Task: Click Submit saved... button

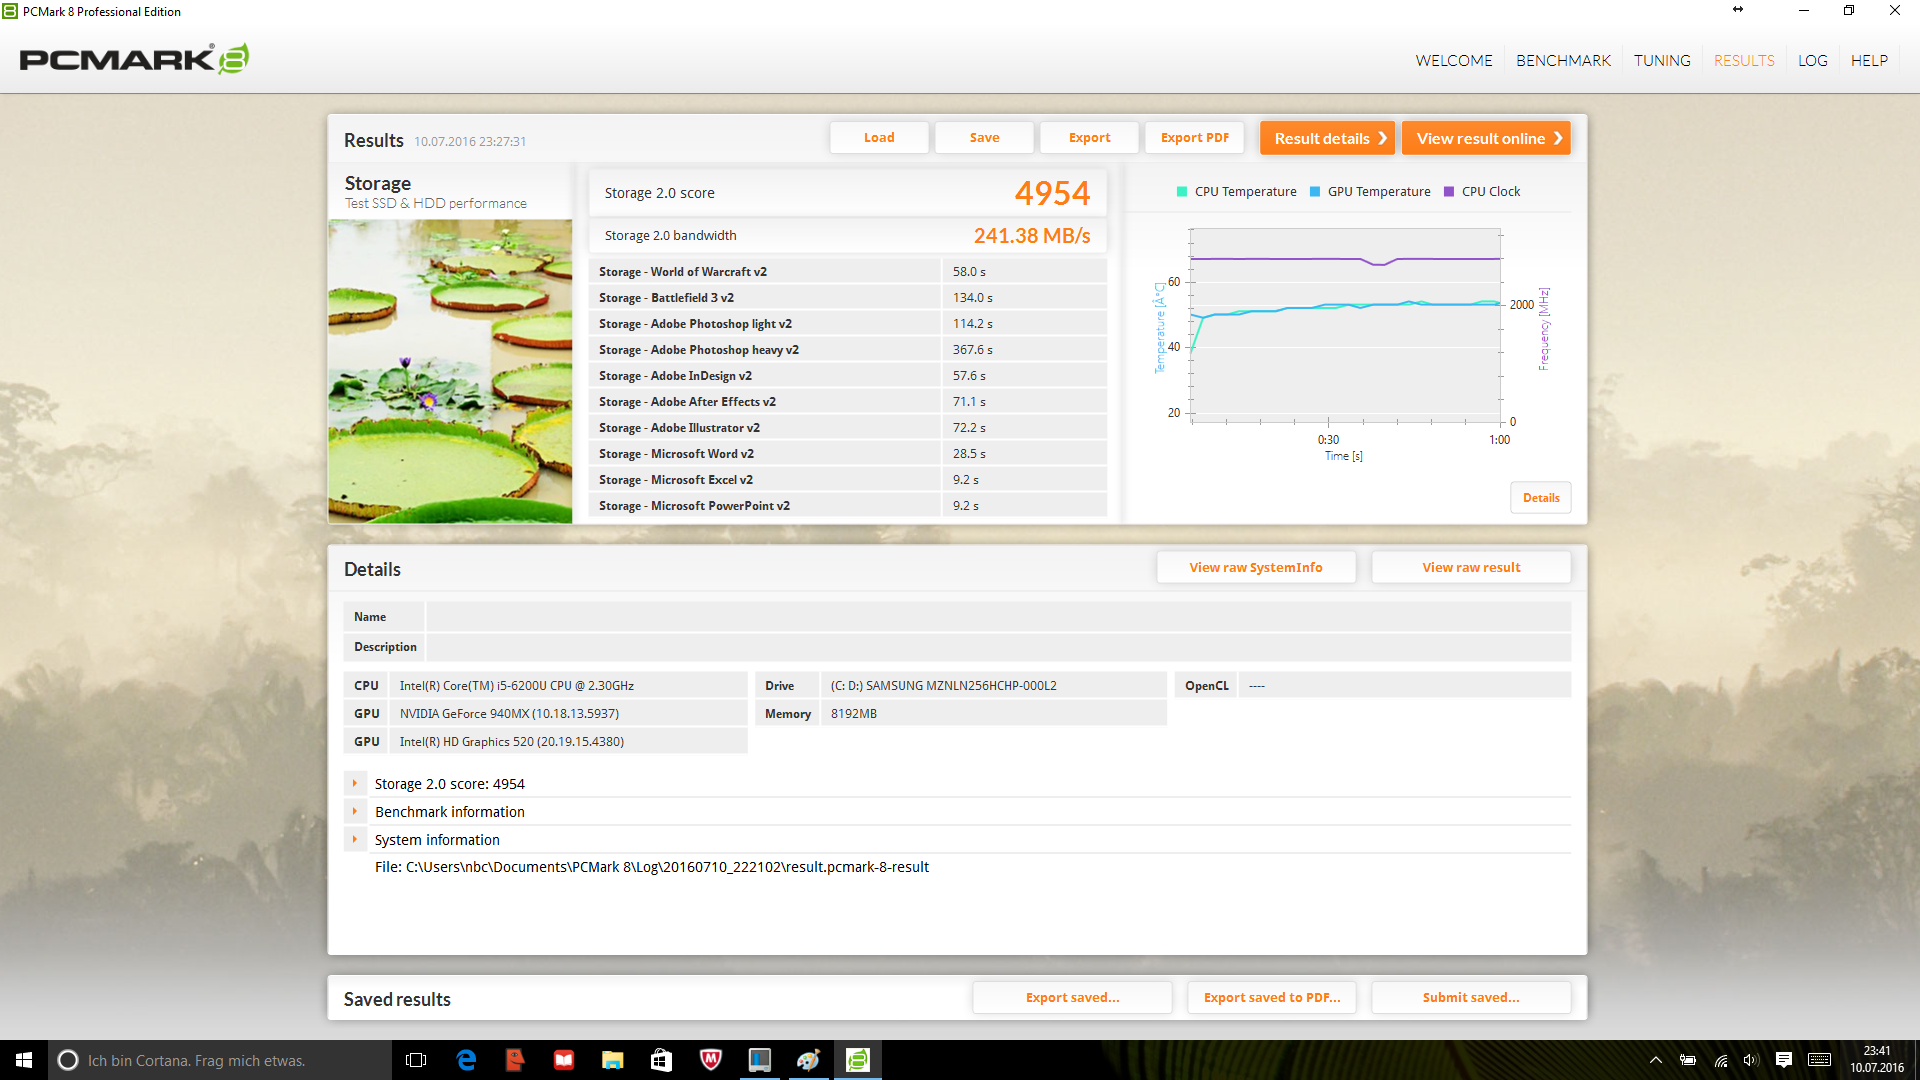Action: tap(1471, 997)
